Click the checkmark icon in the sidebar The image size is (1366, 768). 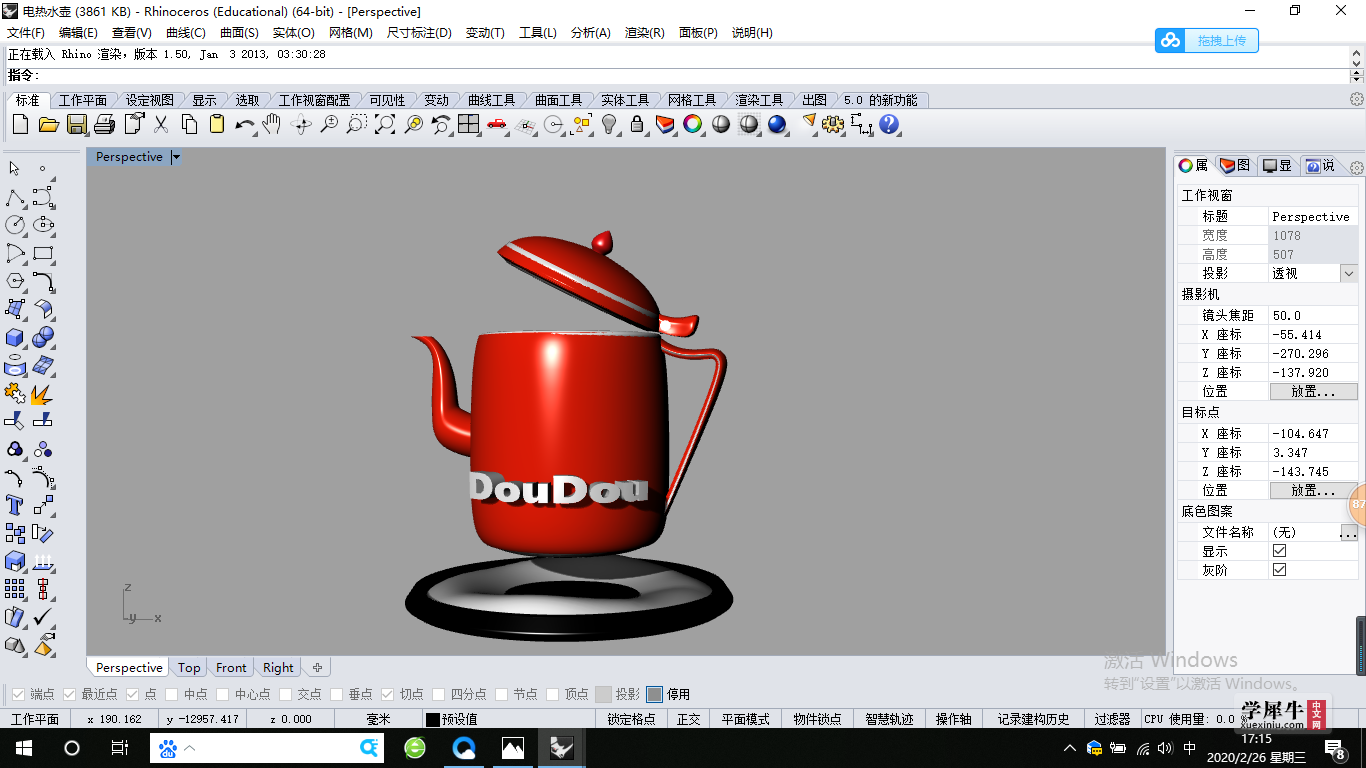(x=43, y=617)
